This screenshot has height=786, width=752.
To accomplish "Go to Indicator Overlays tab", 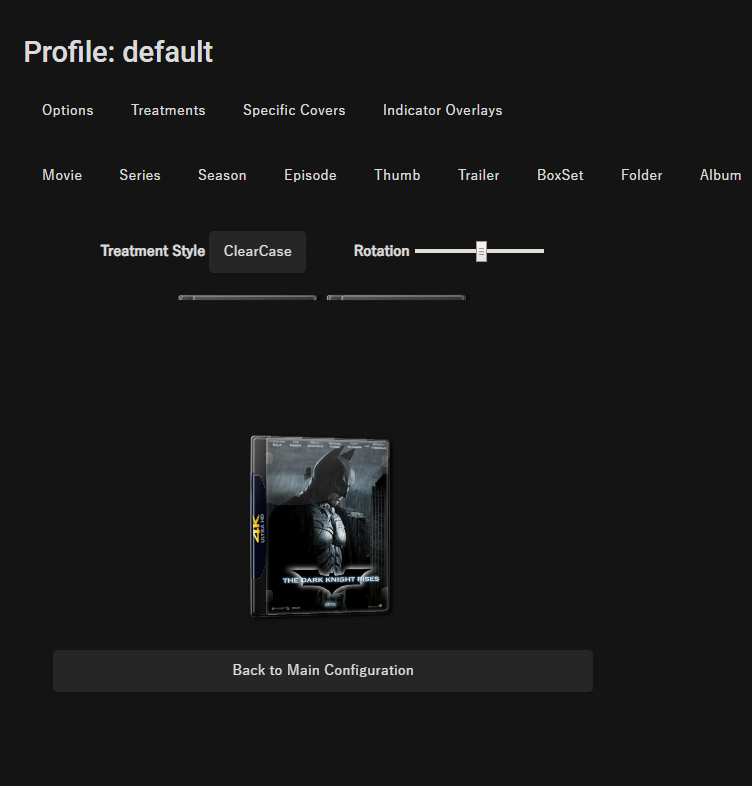I will pos(442,110).
